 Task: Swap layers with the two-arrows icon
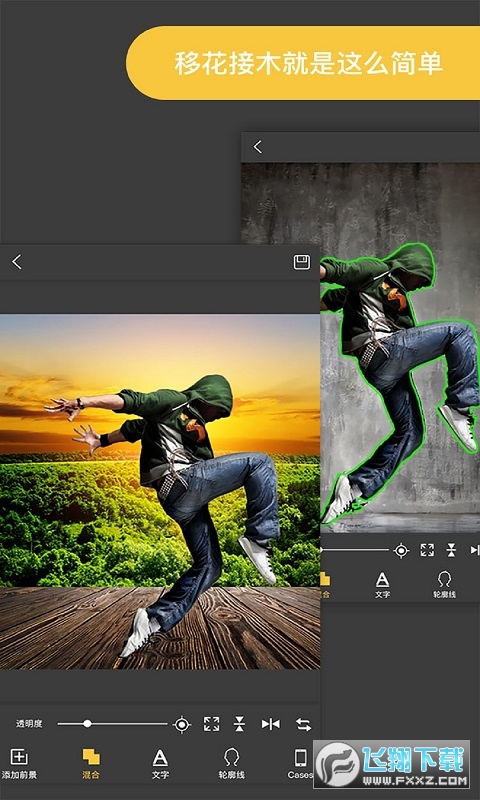tap(304, 724)
